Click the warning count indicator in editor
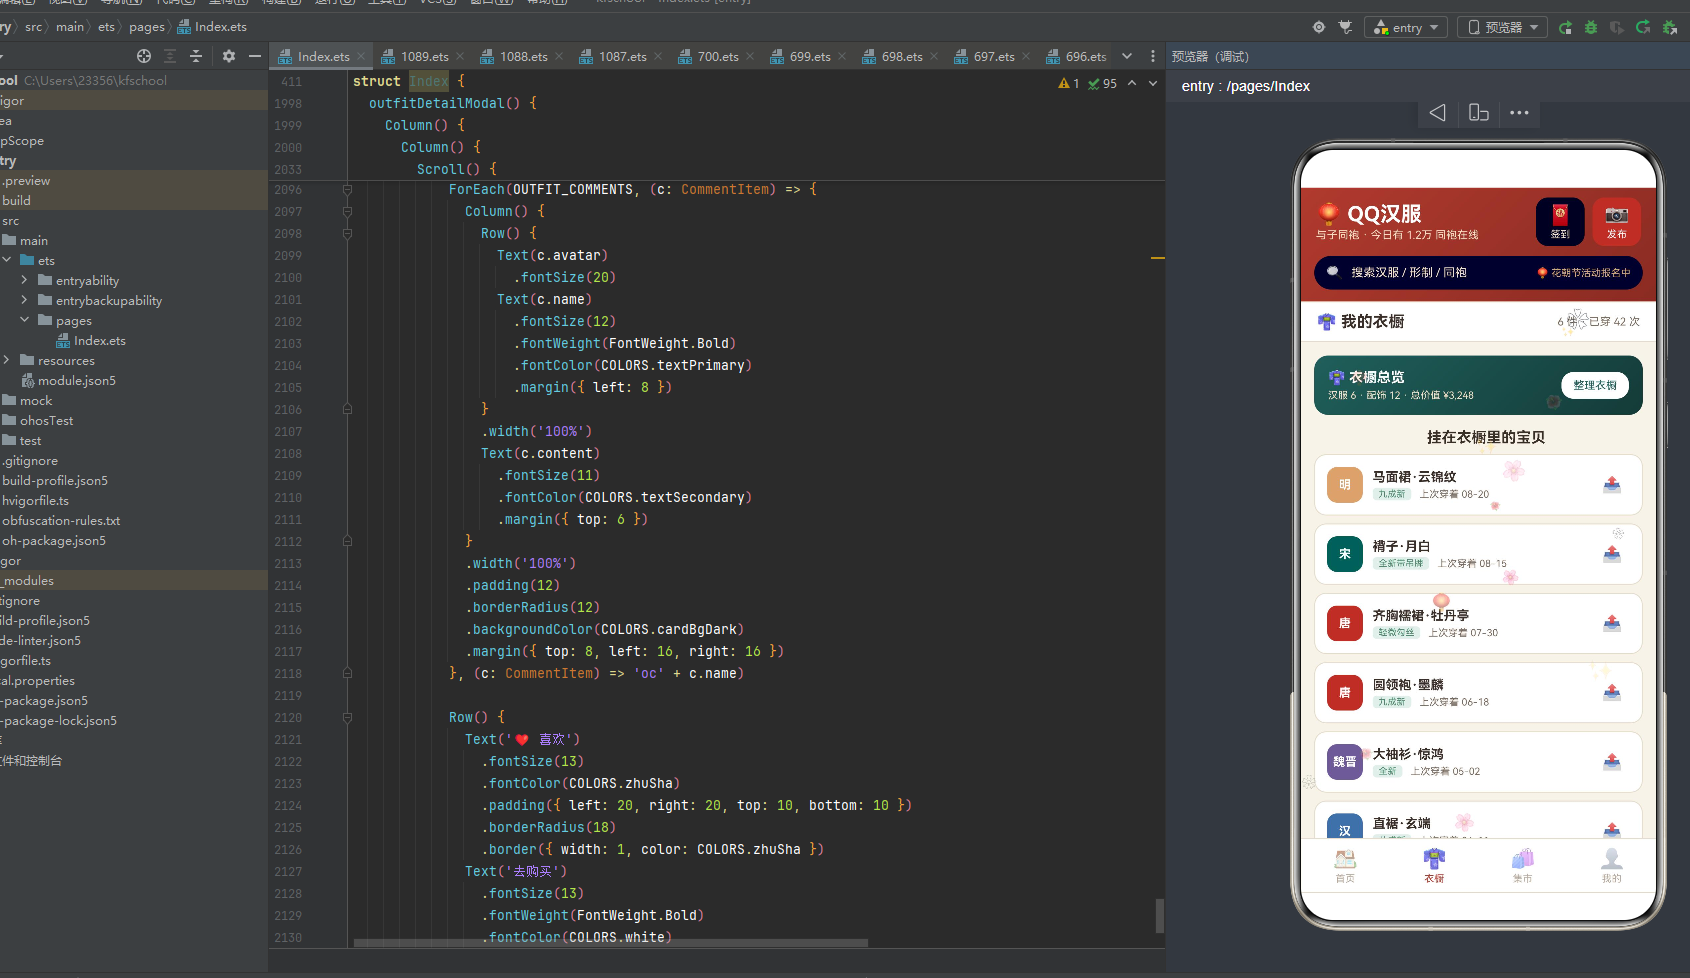Image resolution: width=1690 pixels, height=978 pixels. click(x=1069, y=83)
